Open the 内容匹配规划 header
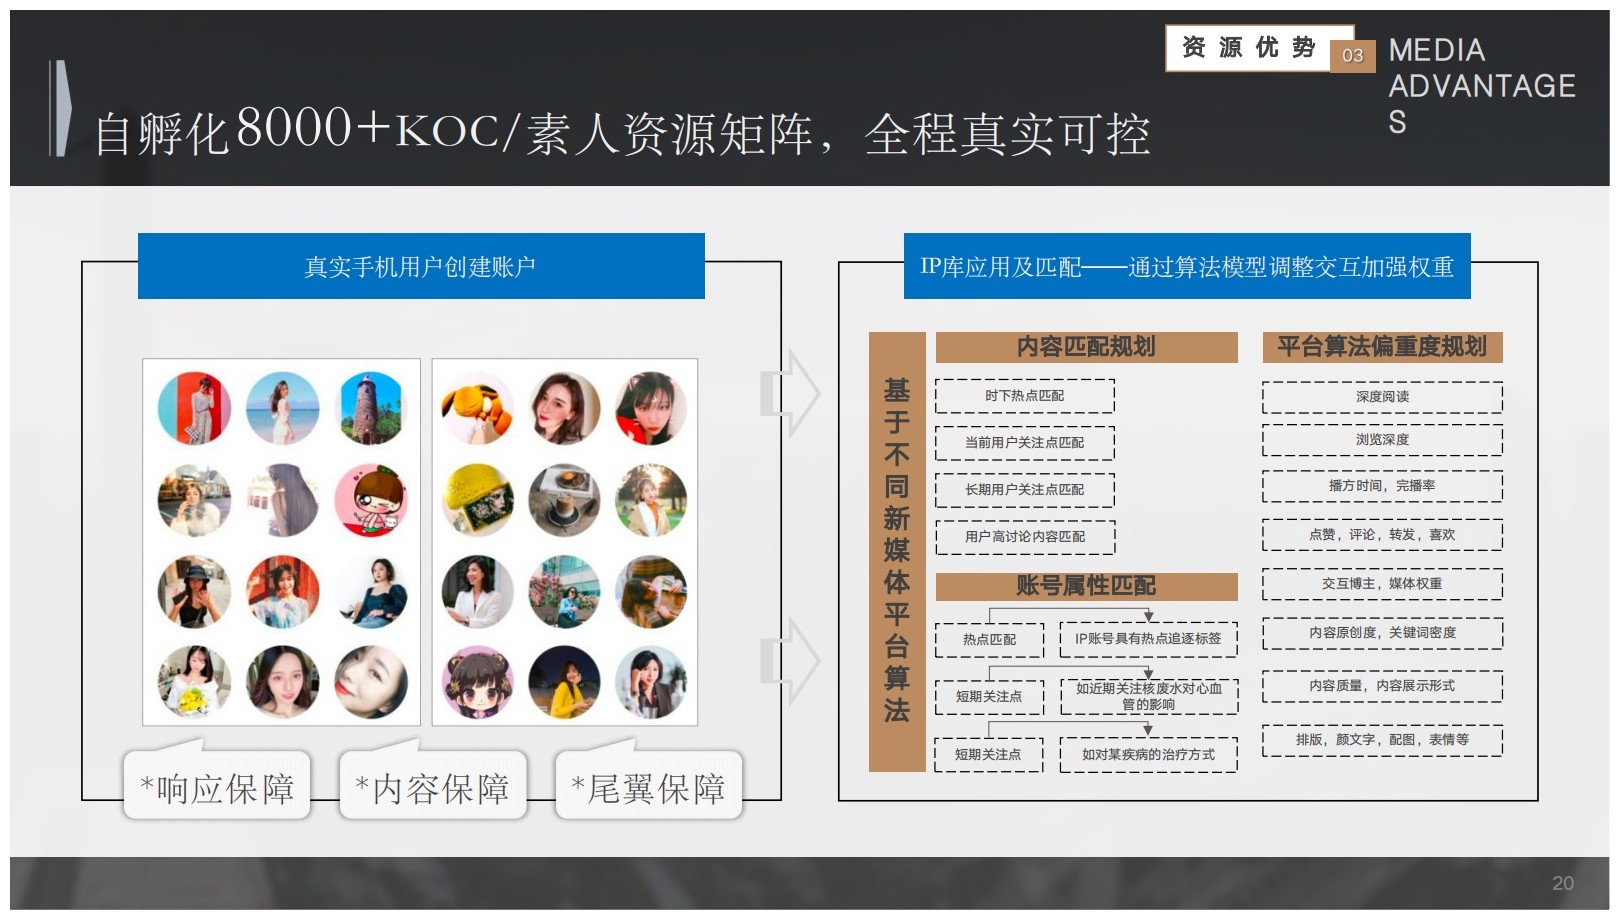Viewport: 1620px width, 920px height. (x=1086, y=347)
